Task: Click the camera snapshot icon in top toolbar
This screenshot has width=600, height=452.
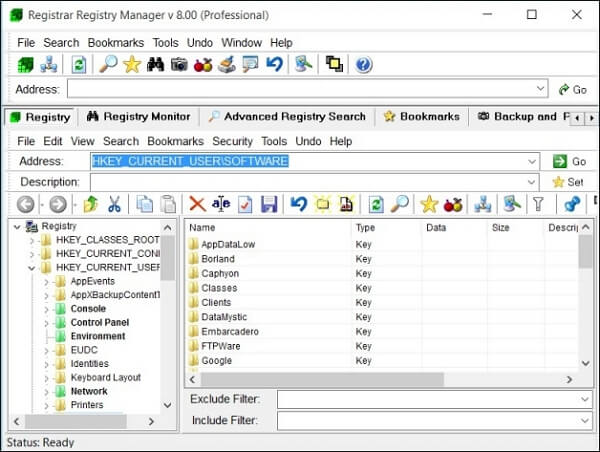Action: [x=179, y=64]
